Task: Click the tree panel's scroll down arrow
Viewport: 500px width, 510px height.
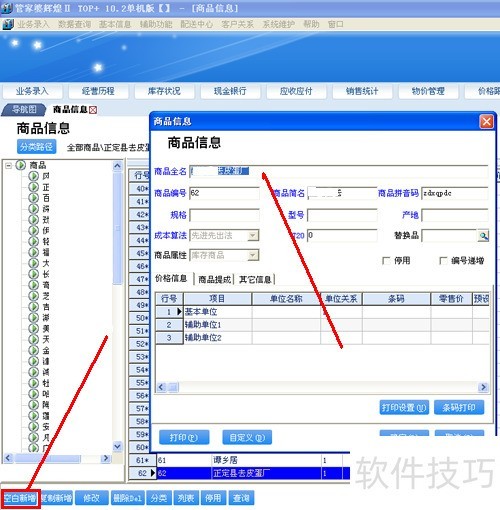Action: (117, 446)
